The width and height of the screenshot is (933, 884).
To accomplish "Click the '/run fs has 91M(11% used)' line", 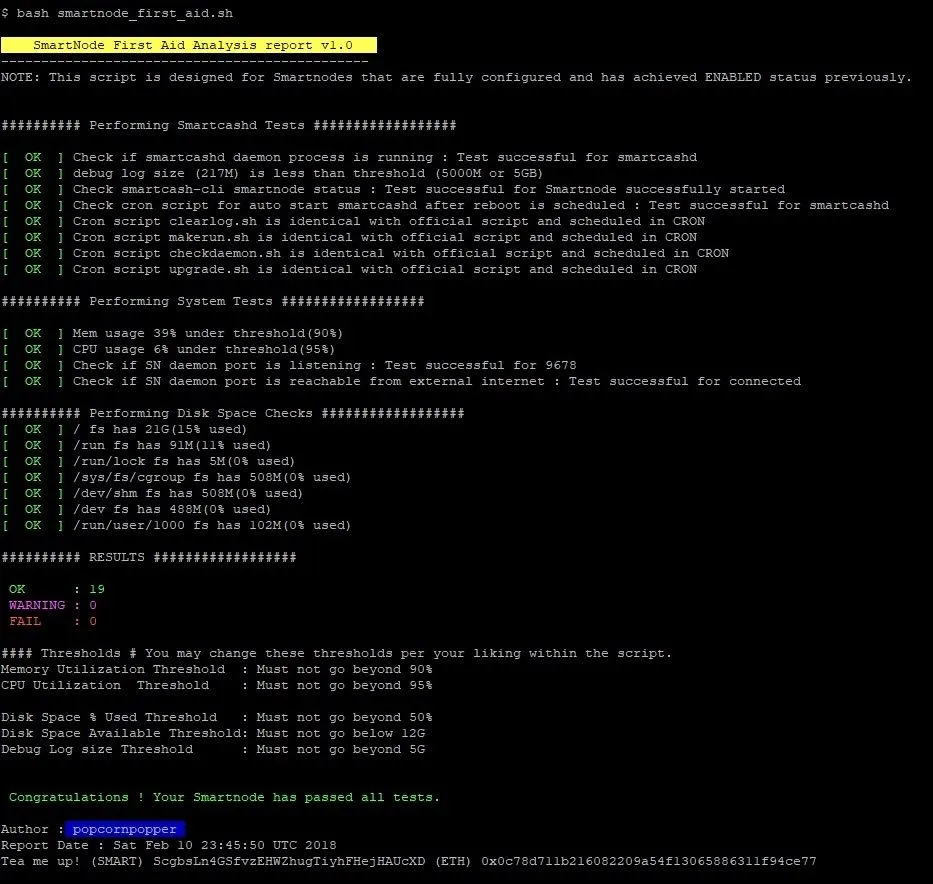I will point(136,446).
